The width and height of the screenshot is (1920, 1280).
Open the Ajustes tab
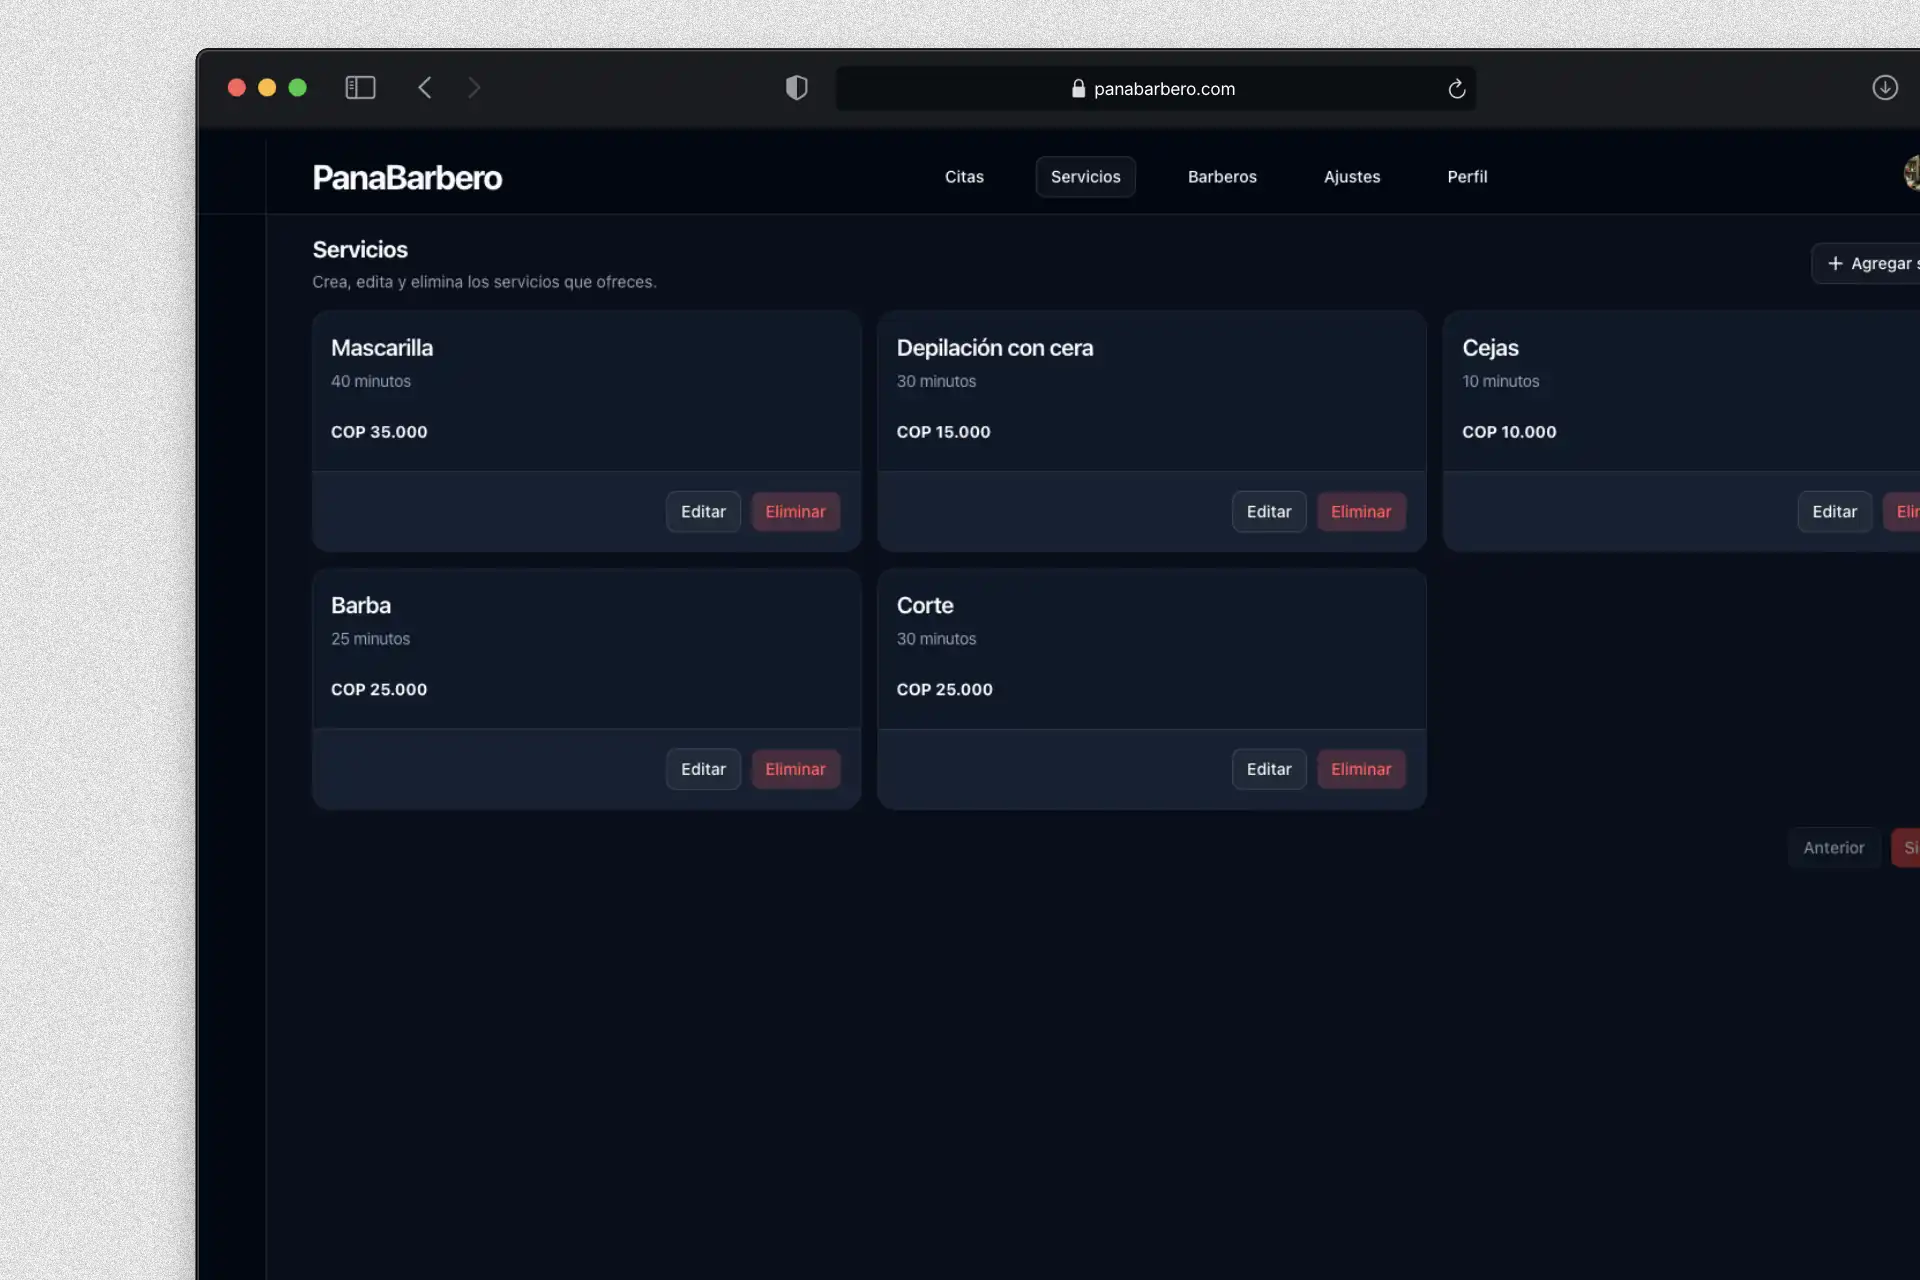1352,177
